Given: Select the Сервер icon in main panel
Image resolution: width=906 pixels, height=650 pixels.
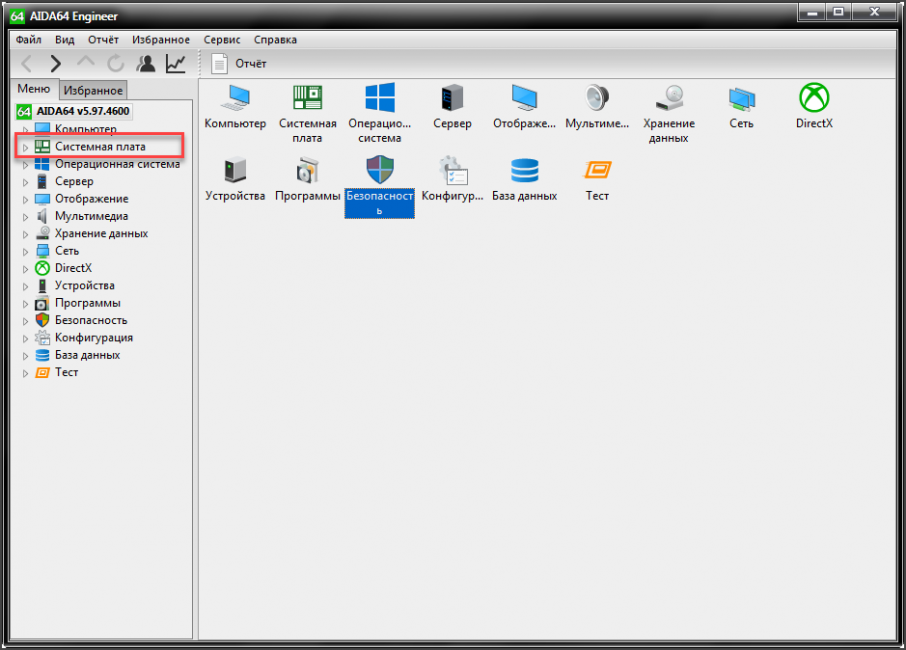Looking at the screenshot, I should 452,99.
